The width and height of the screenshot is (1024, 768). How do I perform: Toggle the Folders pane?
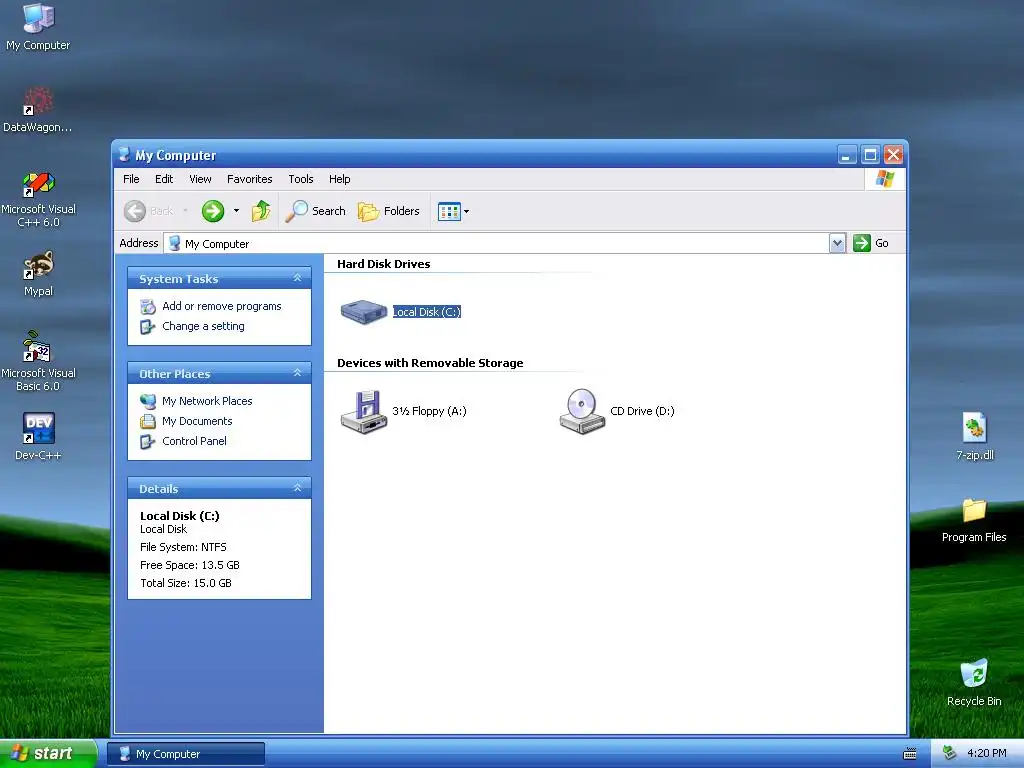point(389,211)
